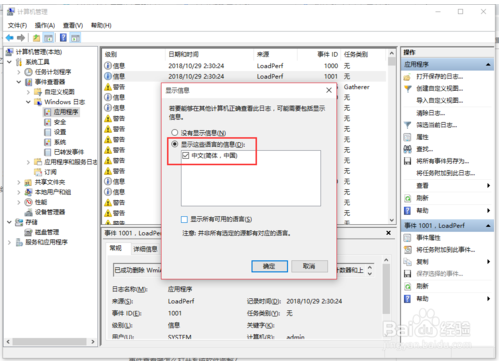
Task: Enable the 显示所有可用的语言(S) checkbox
Action: pyautogui.click(x=184, y=219)
